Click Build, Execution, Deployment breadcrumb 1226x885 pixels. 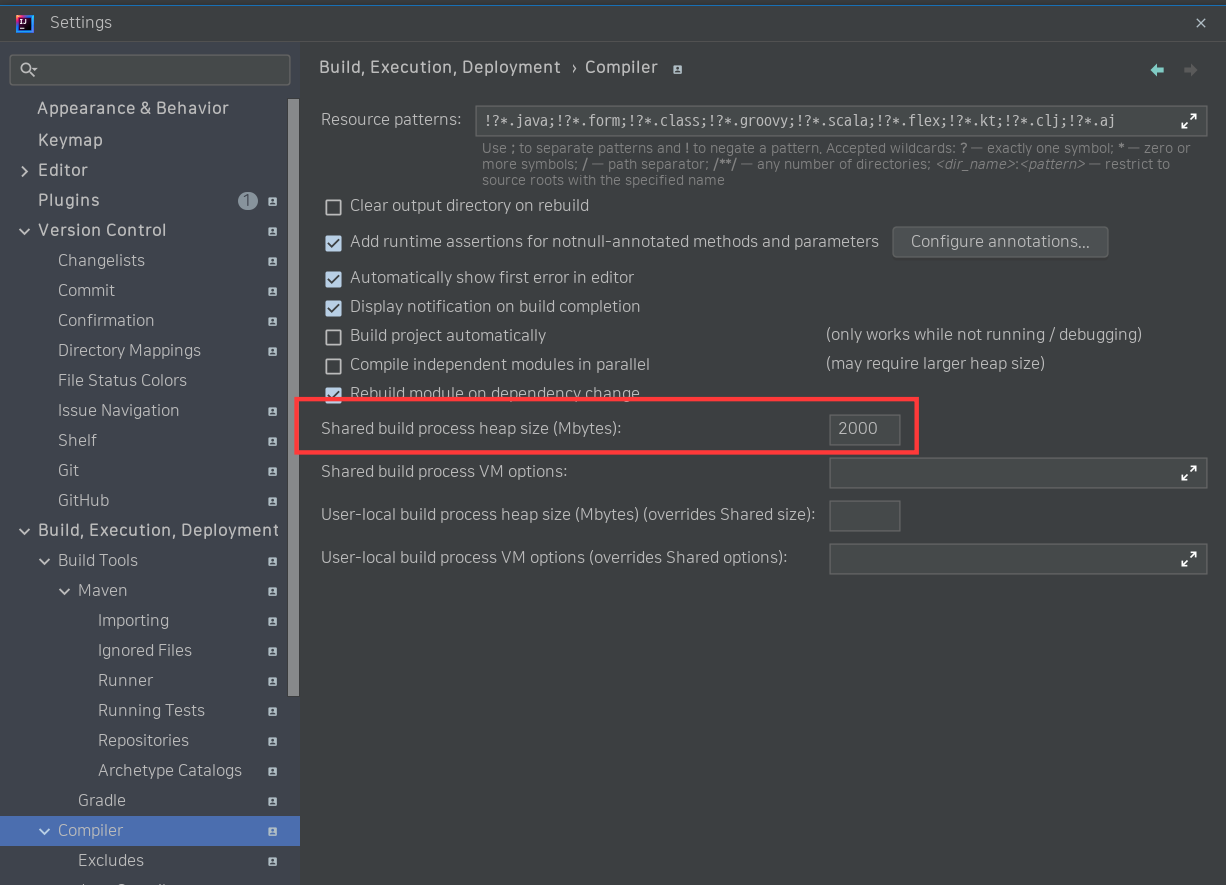(x=440, y=67)
